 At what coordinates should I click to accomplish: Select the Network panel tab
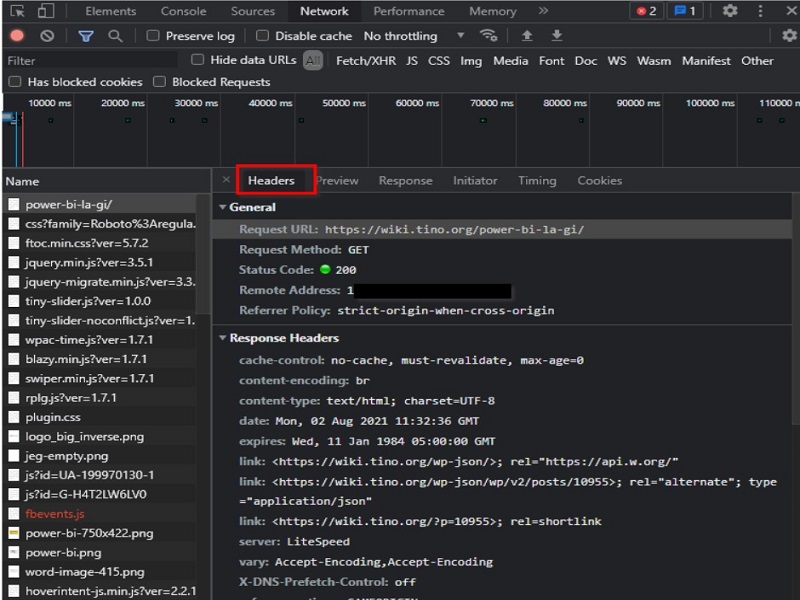(324, 11)
